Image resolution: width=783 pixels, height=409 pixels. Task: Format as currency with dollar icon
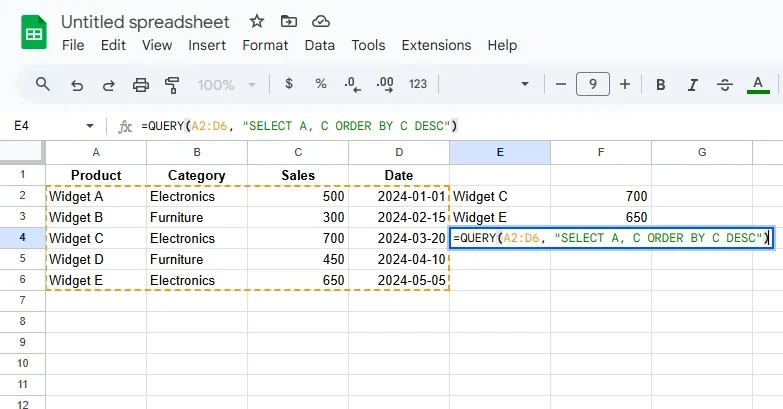pos(289,85)
